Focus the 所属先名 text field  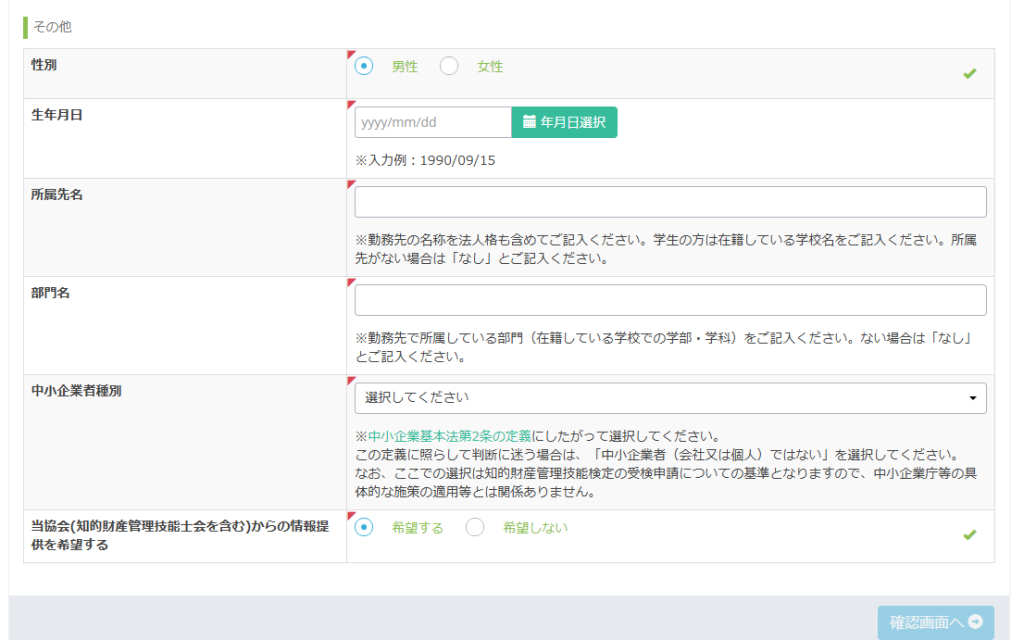[670, 201]
